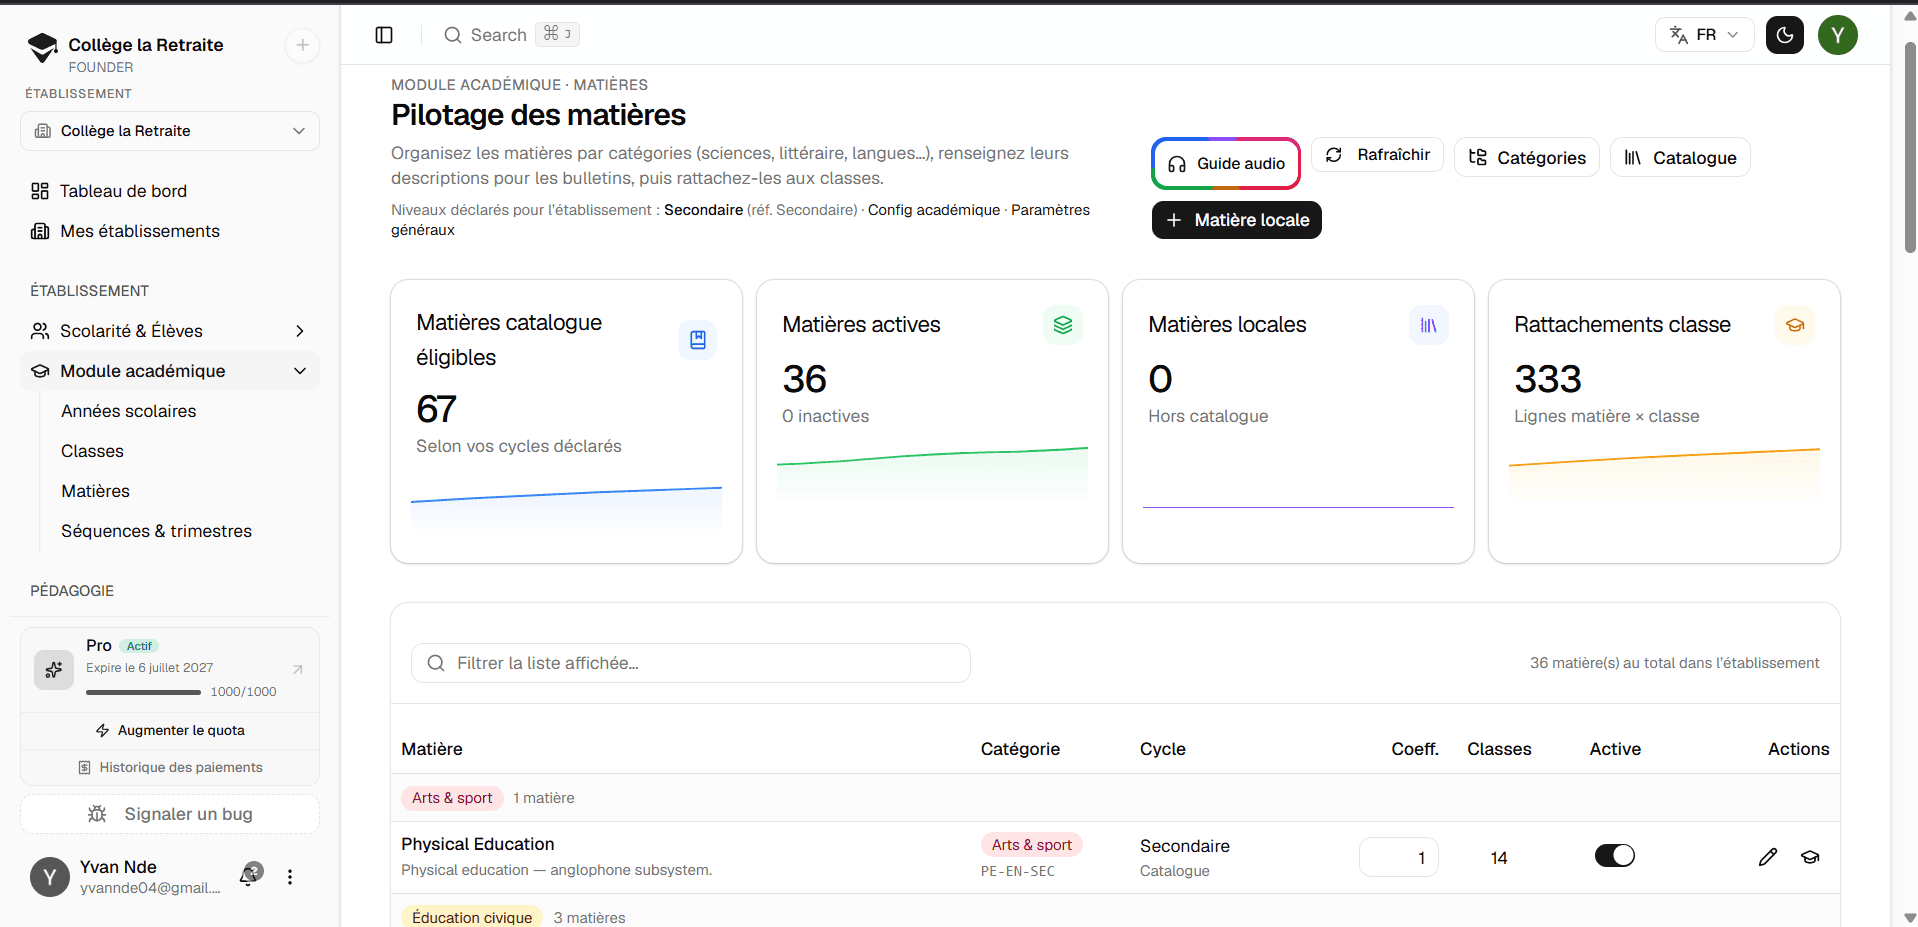Click the Collège la Retraite graduation cap logo
Screen dimensions: 1918x927
click(x=43, y=47)
